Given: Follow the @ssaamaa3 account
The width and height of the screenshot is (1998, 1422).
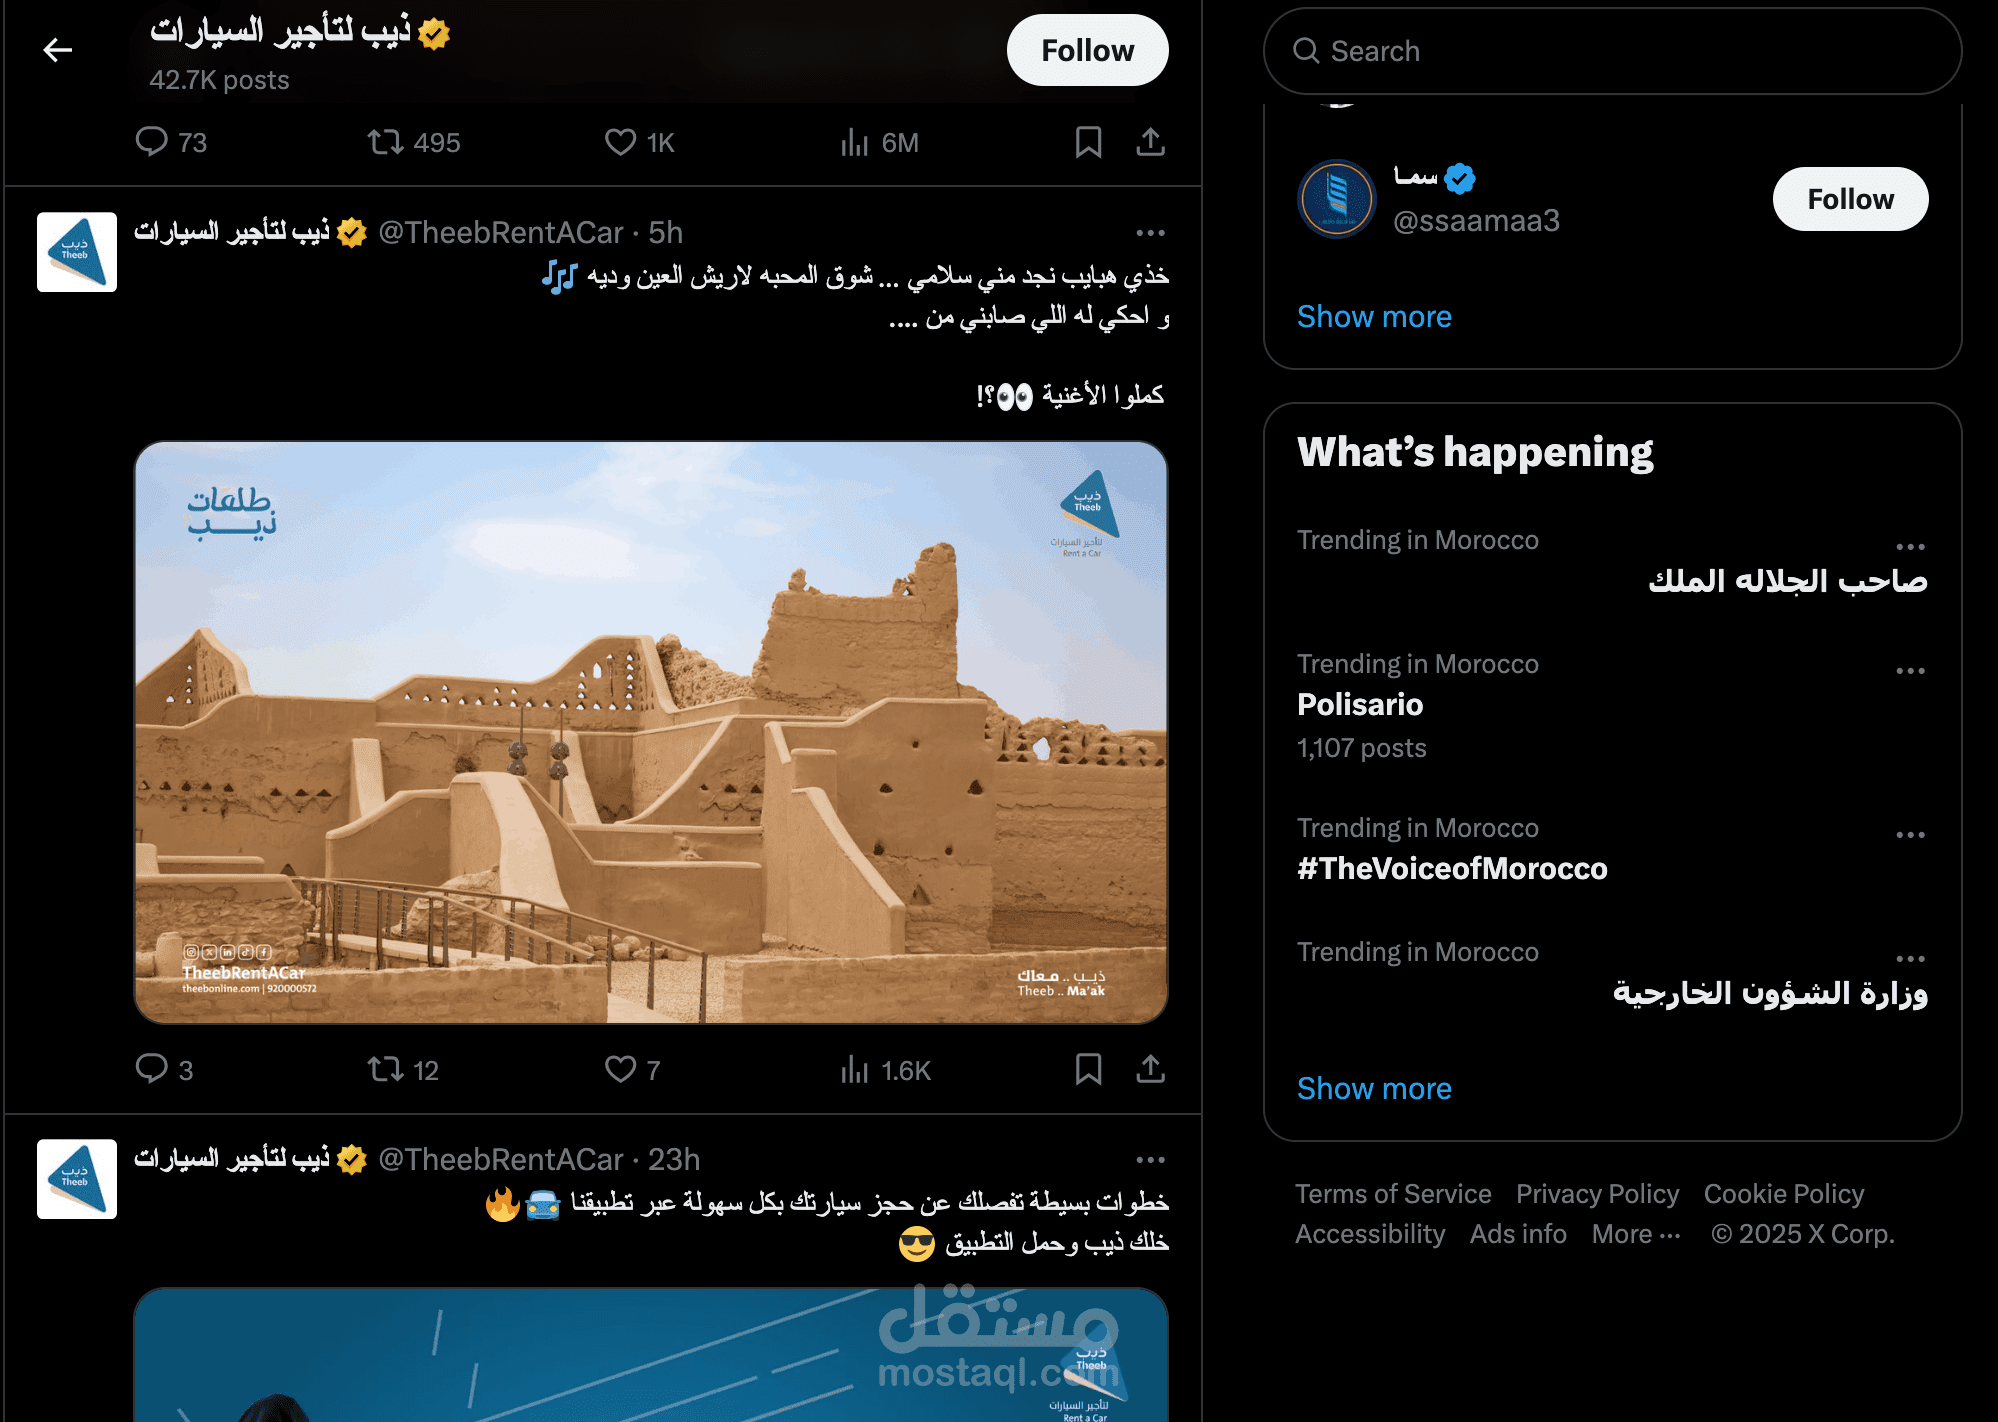Looking at the screenshot, I should (x=1850, y=199).
